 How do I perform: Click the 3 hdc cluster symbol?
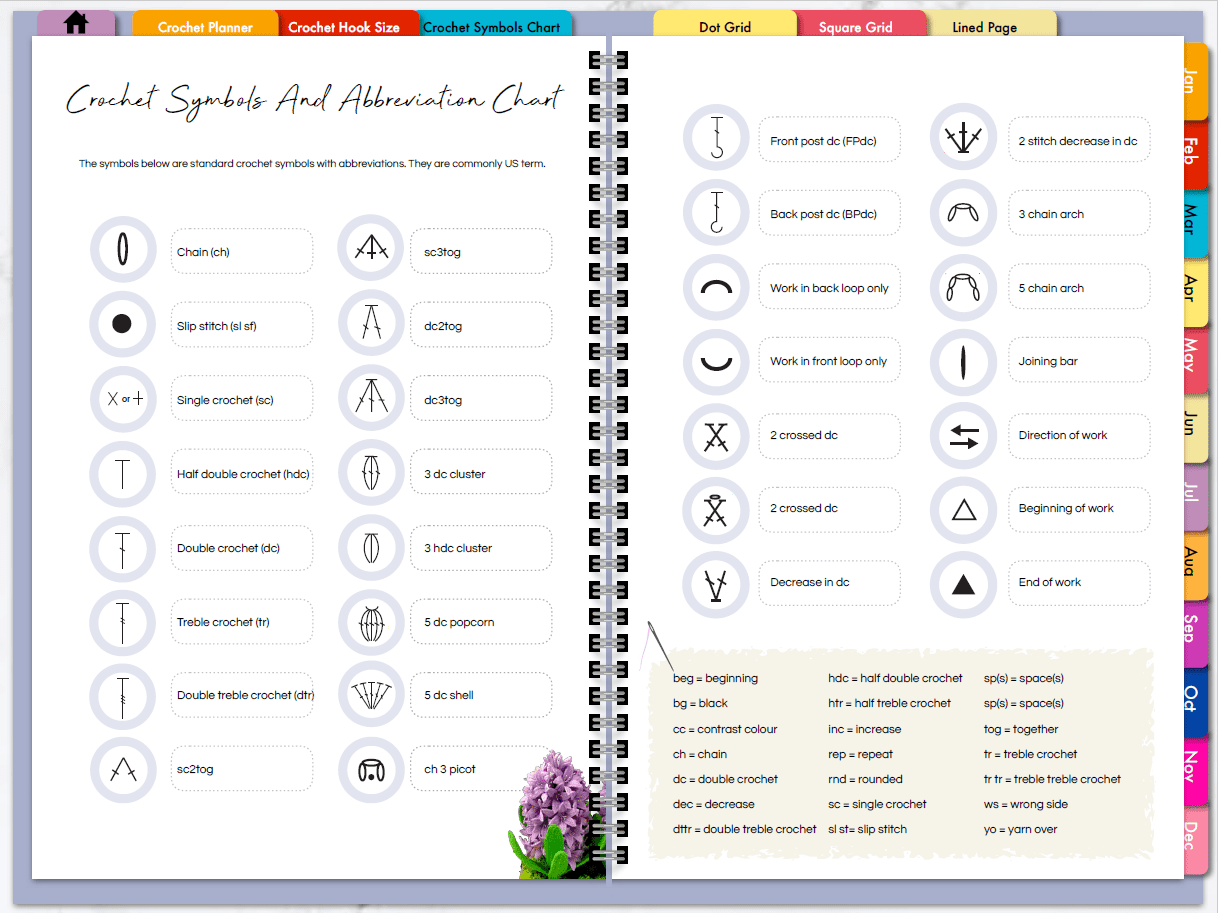[371, 546]
